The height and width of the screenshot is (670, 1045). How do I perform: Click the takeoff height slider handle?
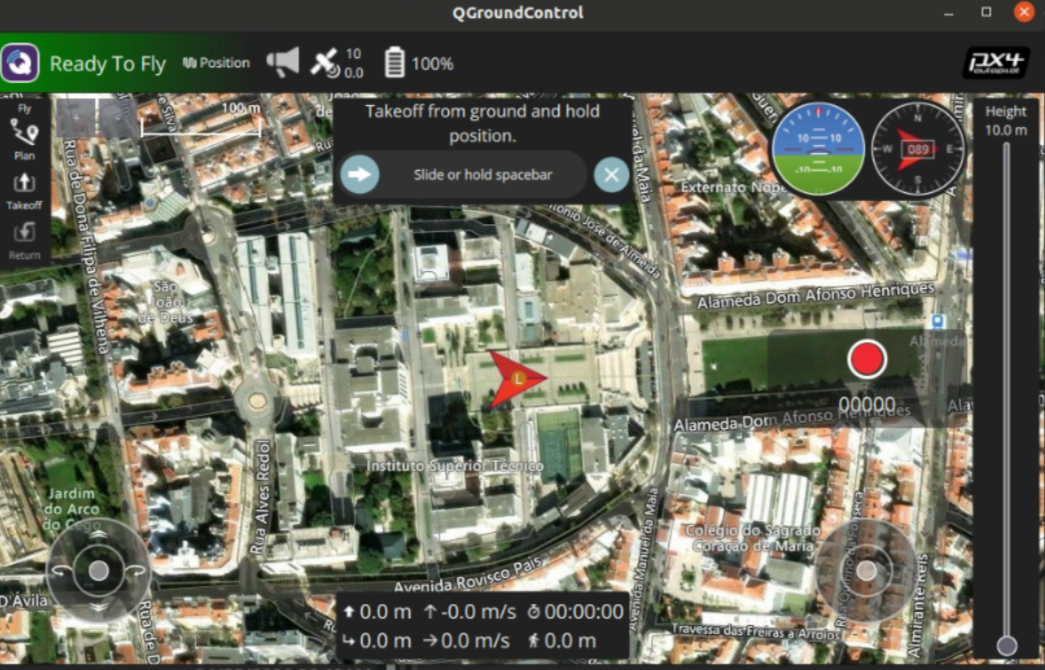click(x=1007, y=645)
